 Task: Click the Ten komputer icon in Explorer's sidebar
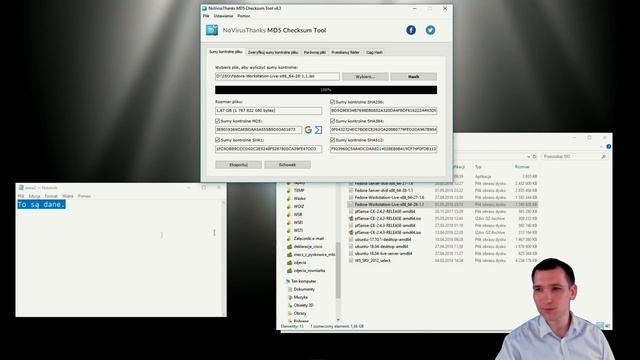287,281
